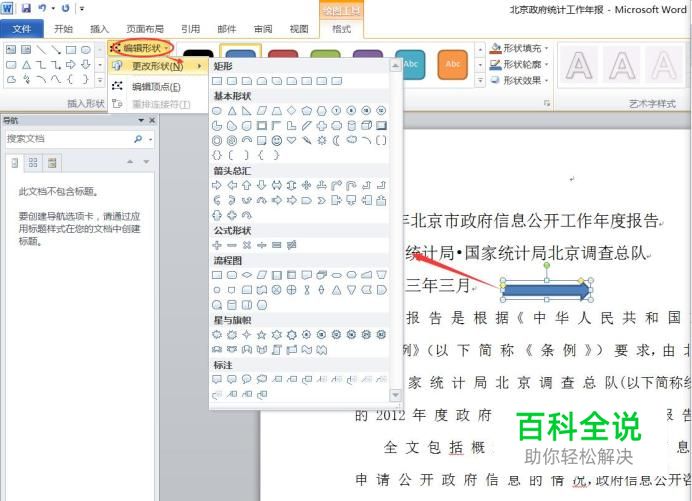Choose the cylinder (can) shape
Screen dimensions: 692x501
[x=352, y=125]
